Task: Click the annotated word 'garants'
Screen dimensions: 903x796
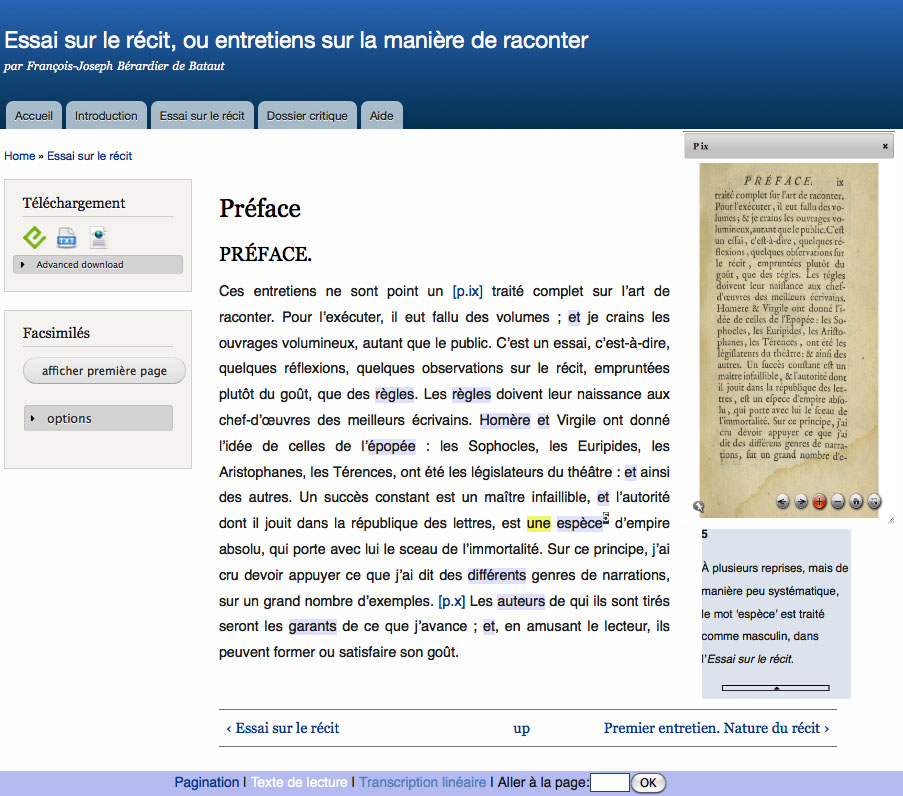Action: pyautogui.click(x=312, y=627)
